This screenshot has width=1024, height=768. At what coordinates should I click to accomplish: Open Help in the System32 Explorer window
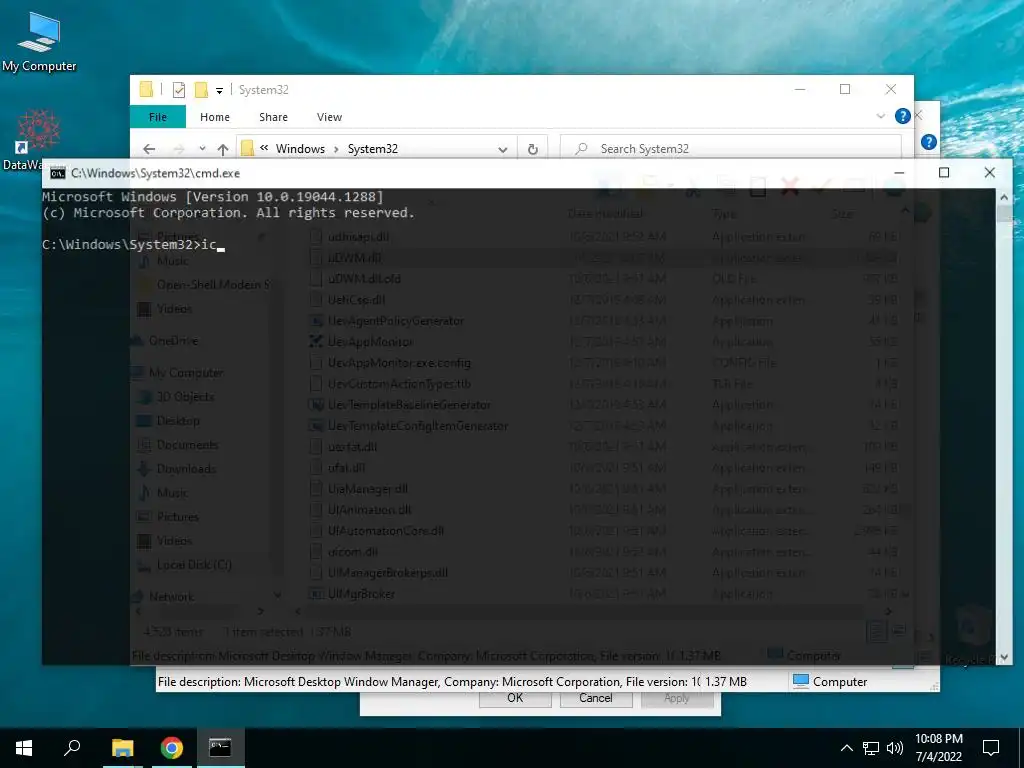click(903, 116)
